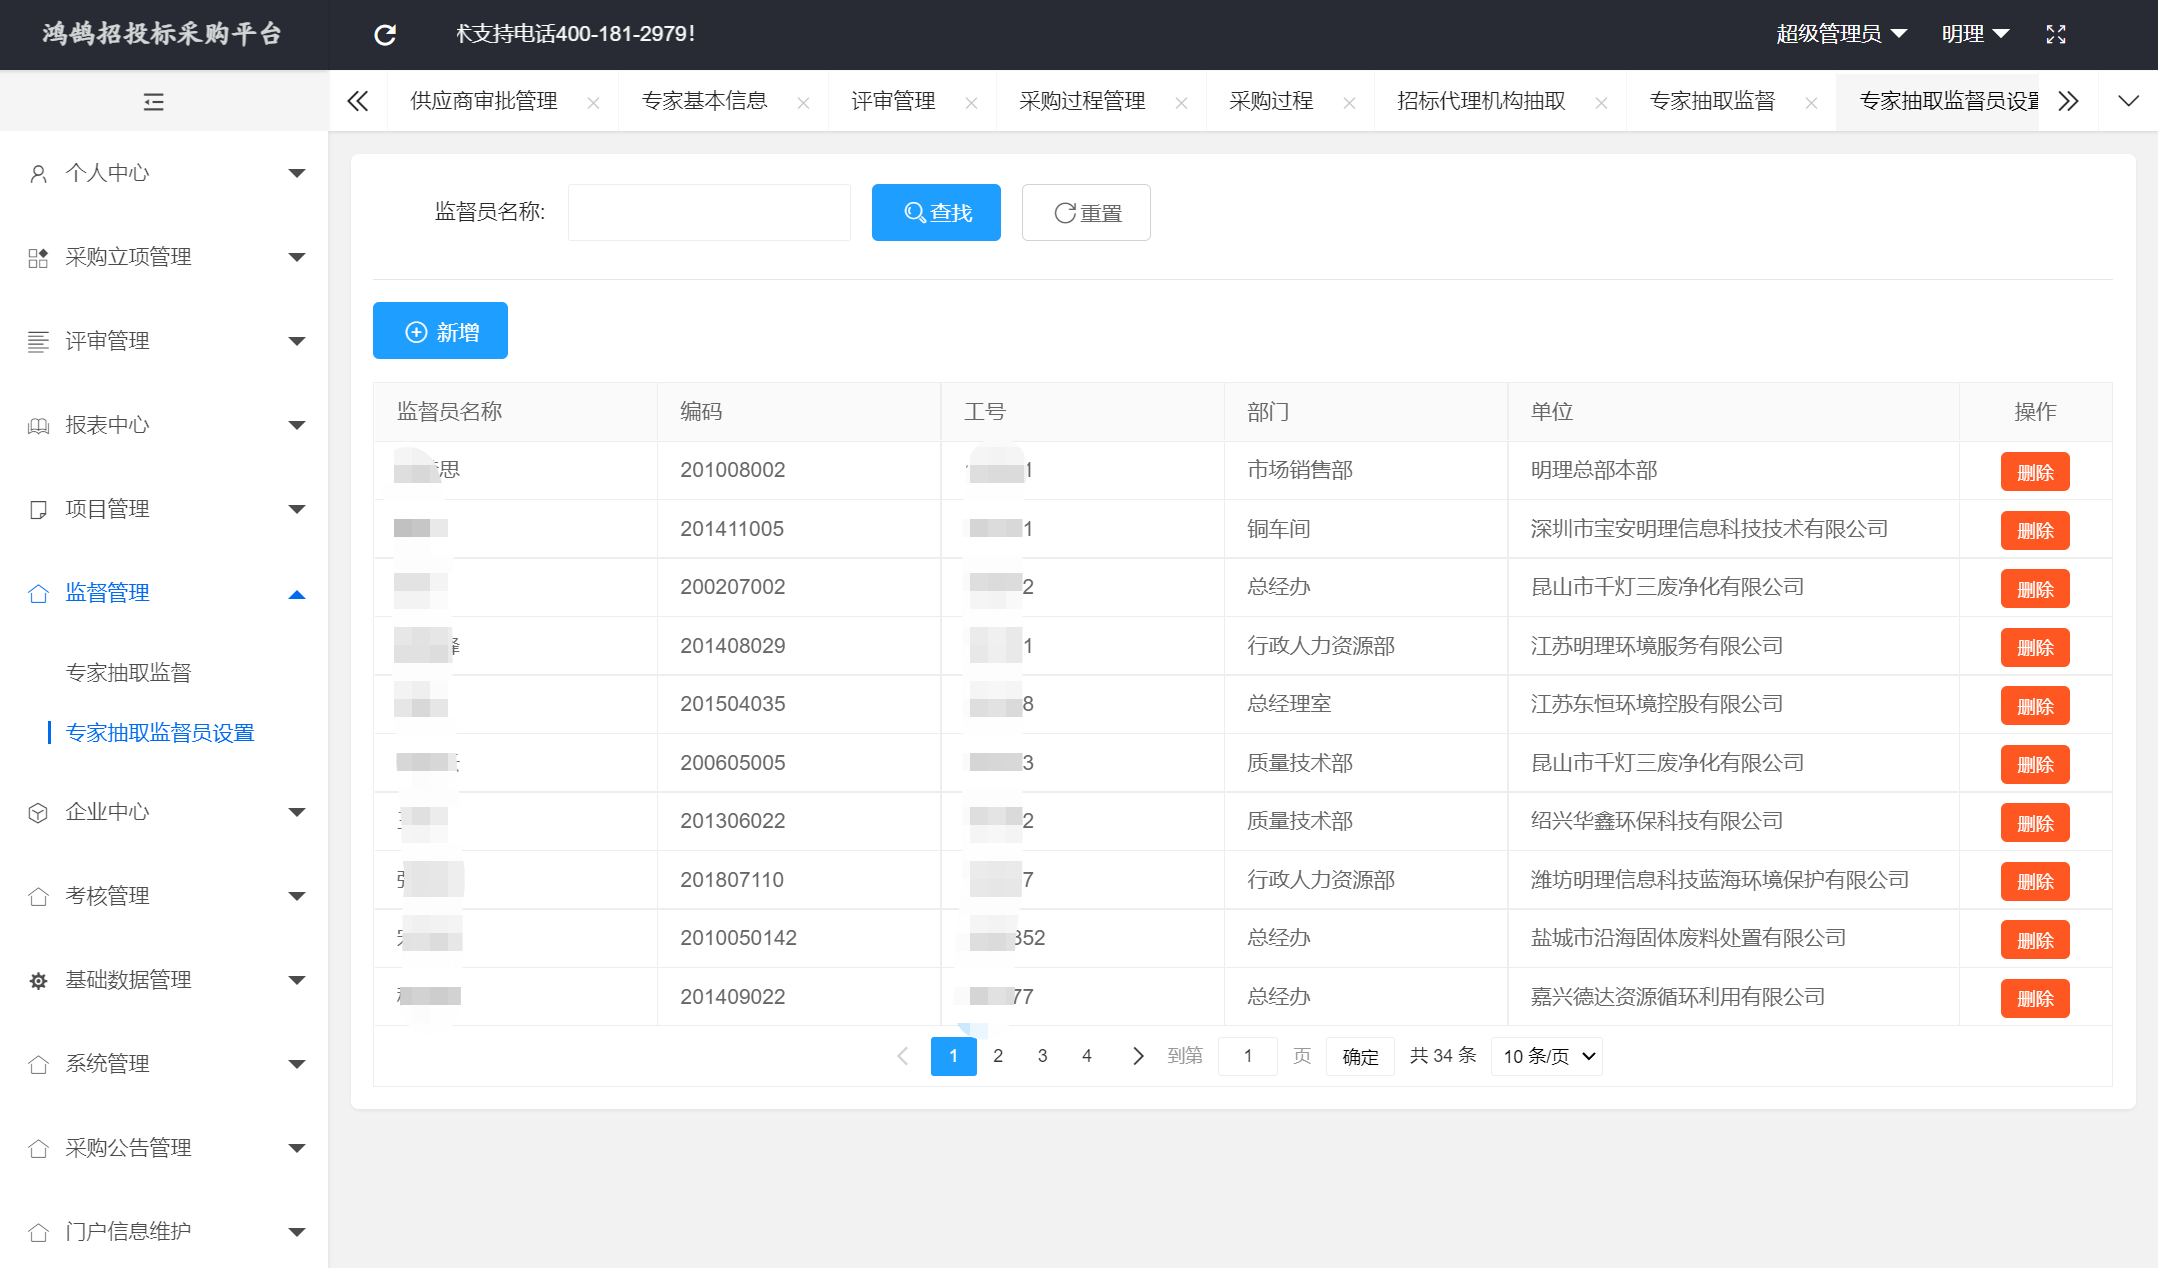Expand 考核管理 menu
Screen dimensions: 2158x1268
pos(164,896)
